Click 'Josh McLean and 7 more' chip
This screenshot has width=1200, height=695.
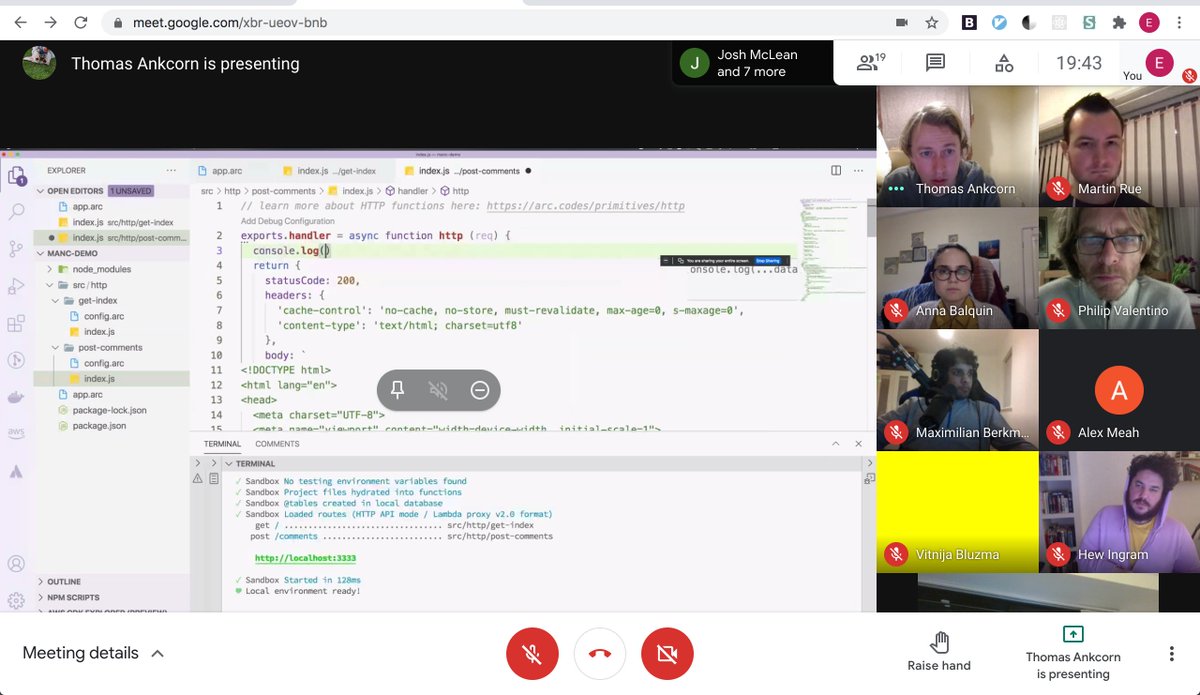pyautogui.click(x=753, y=63)
